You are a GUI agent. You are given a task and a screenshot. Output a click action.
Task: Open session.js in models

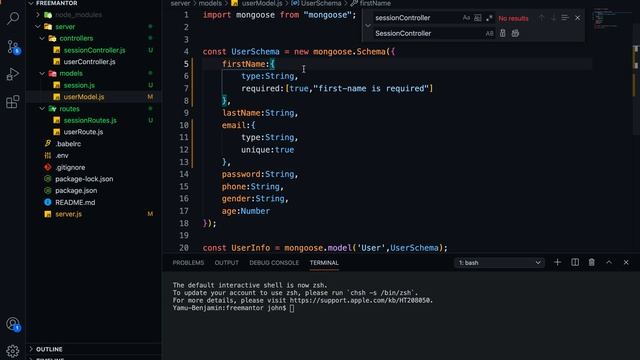coord(79,85)
